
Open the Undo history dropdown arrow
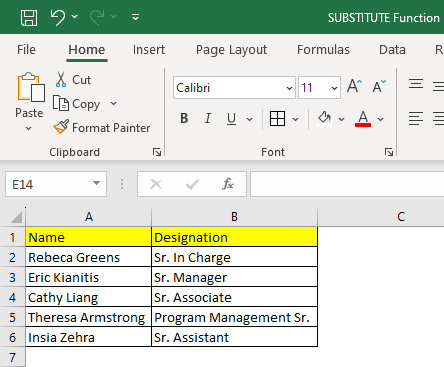(75, 16)
